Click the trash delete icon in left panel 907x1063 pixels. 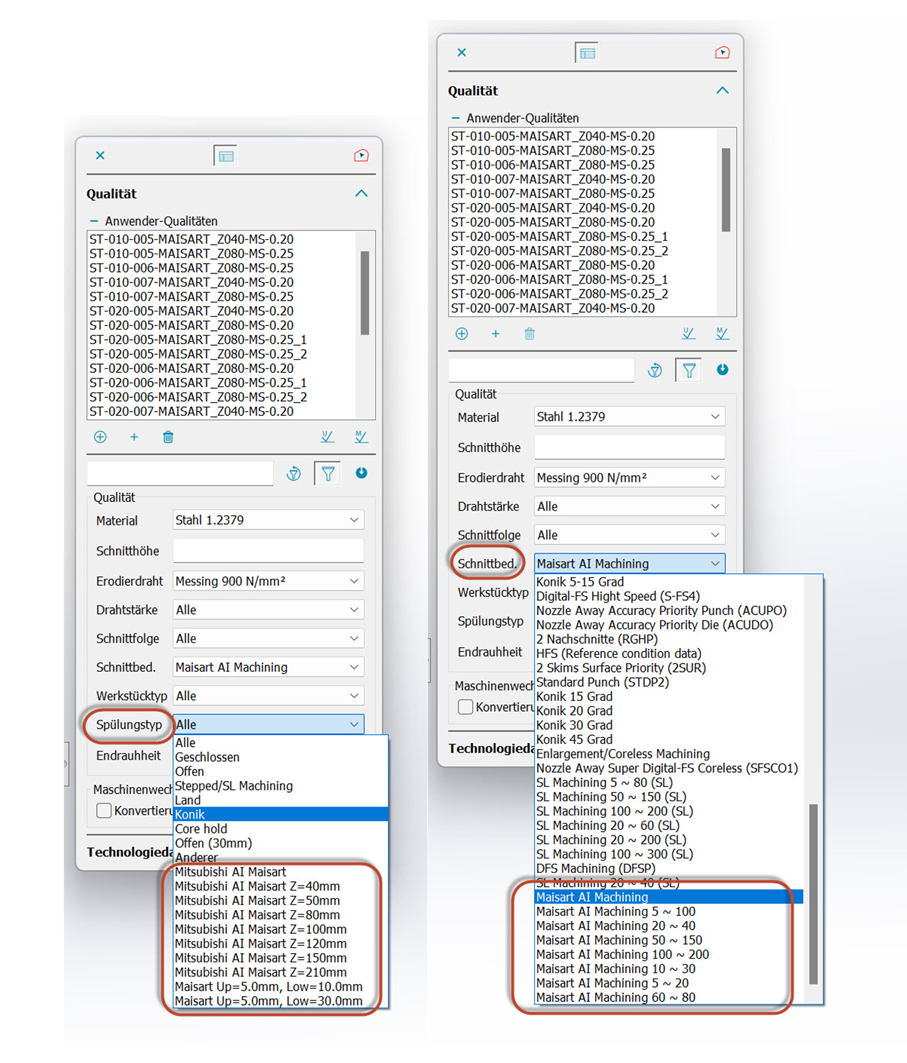[x=168, y=437]
